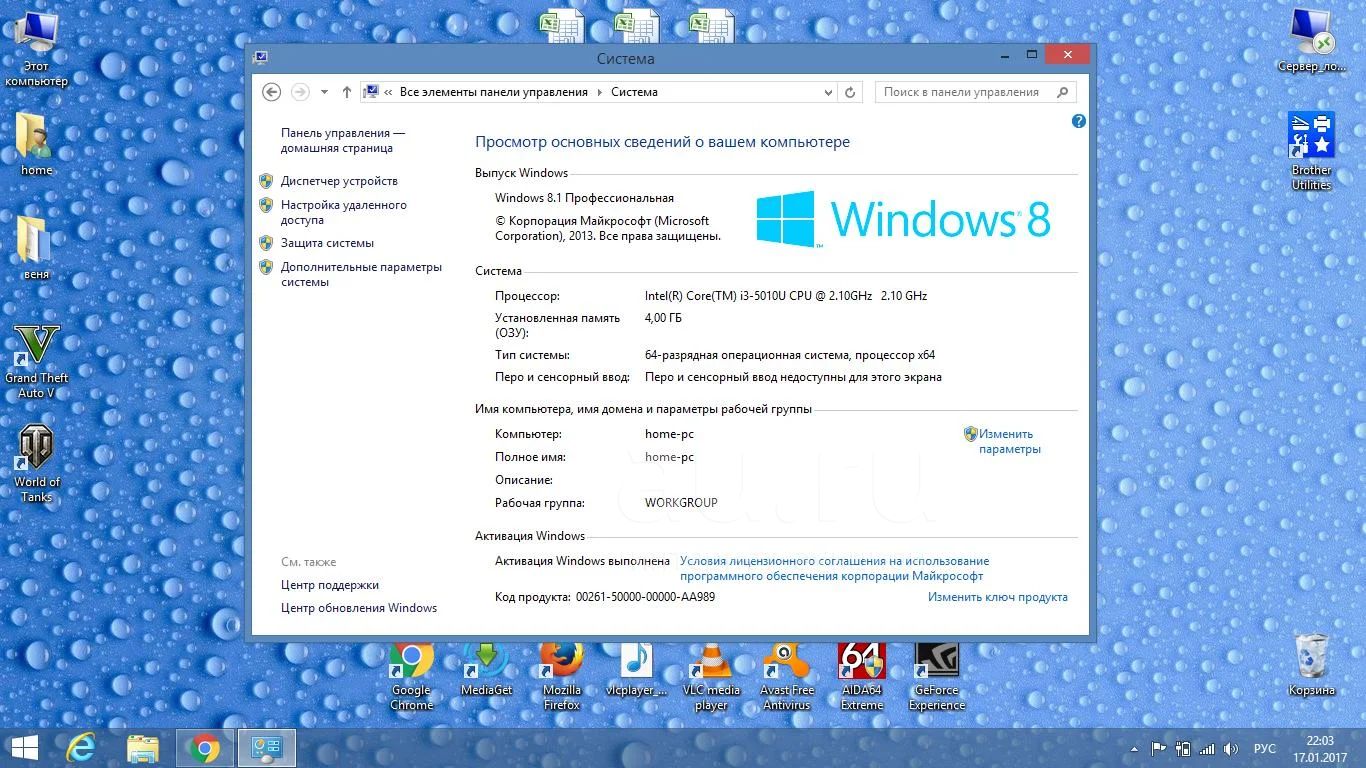Viewport: 1366px width, 768px height.
Task: Click the system icon in the window title bar
Action: (261, 58)
